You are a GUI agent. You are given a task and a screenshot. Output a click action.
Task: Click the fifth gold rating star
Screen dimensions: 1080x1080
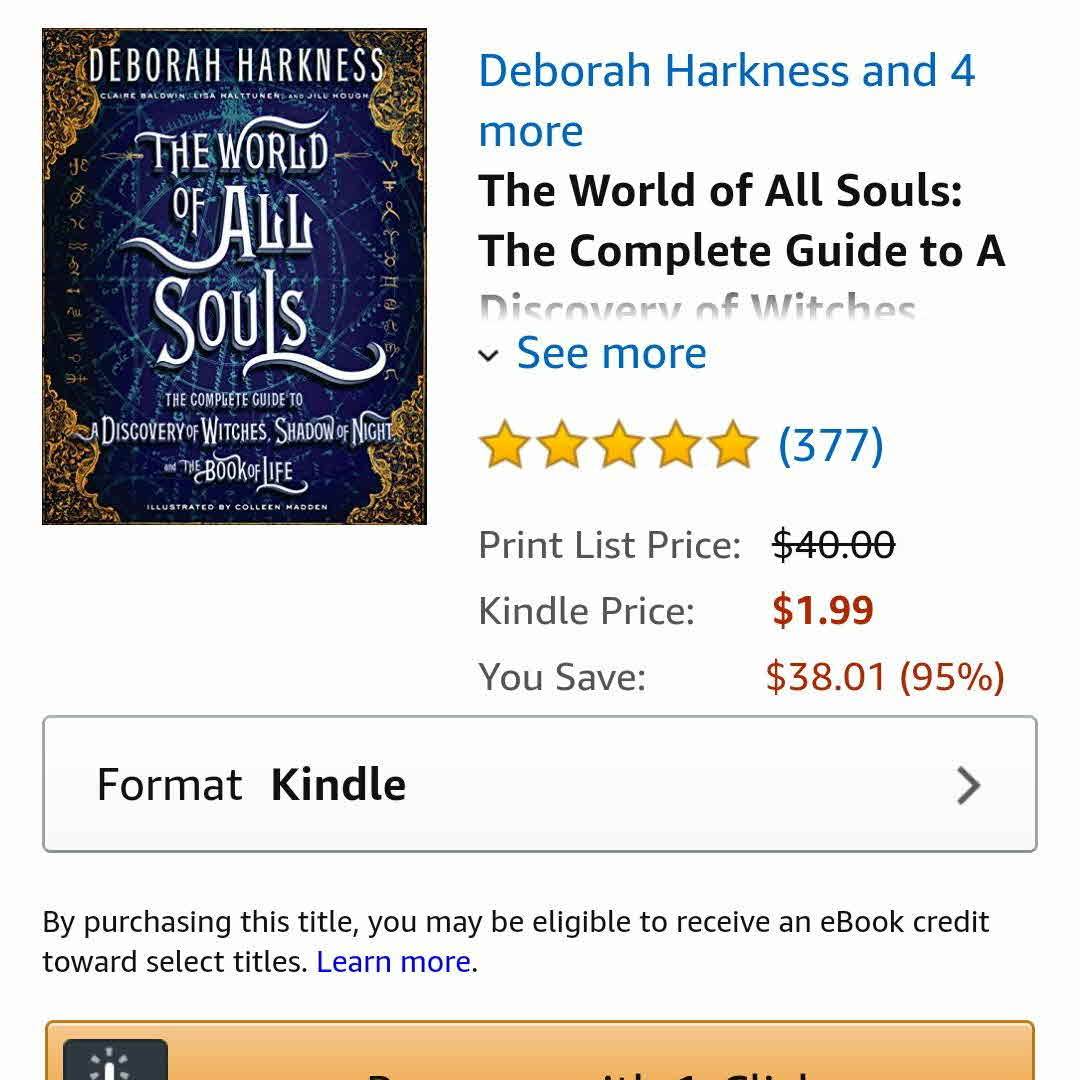[x=735, y=445]
